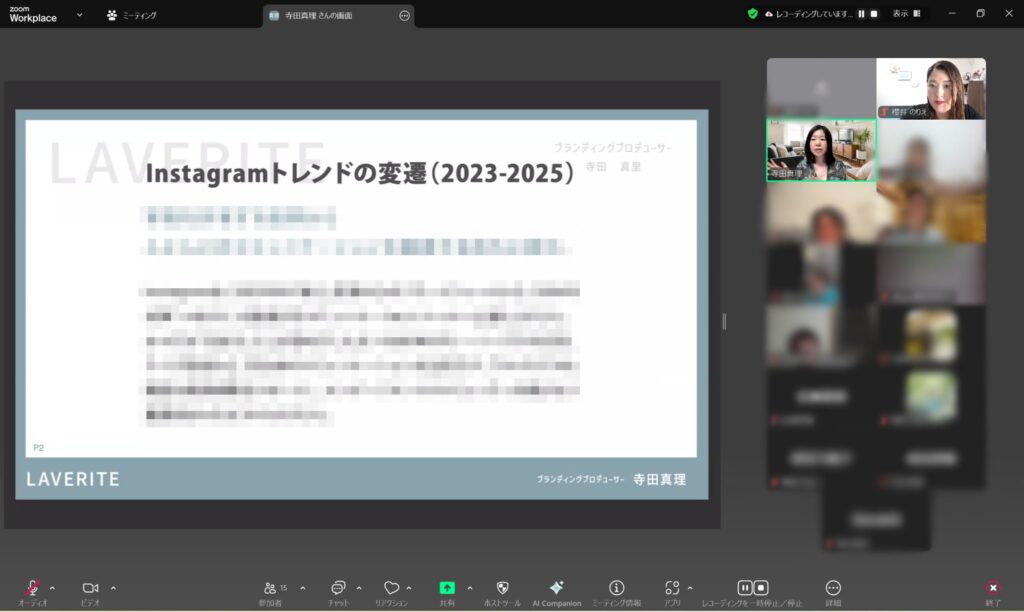Open the apps icon in toolbar
This screenshot has width=1024, height=612.
pyautogui.click(x=672, y=588)
